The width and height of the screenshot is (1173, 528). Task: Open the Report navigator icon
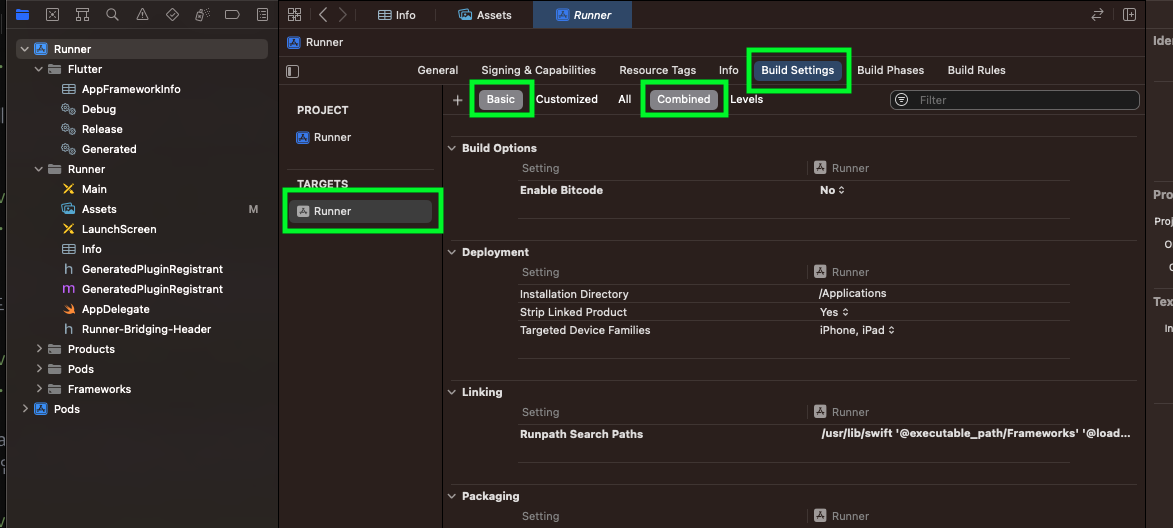(262, 14)
